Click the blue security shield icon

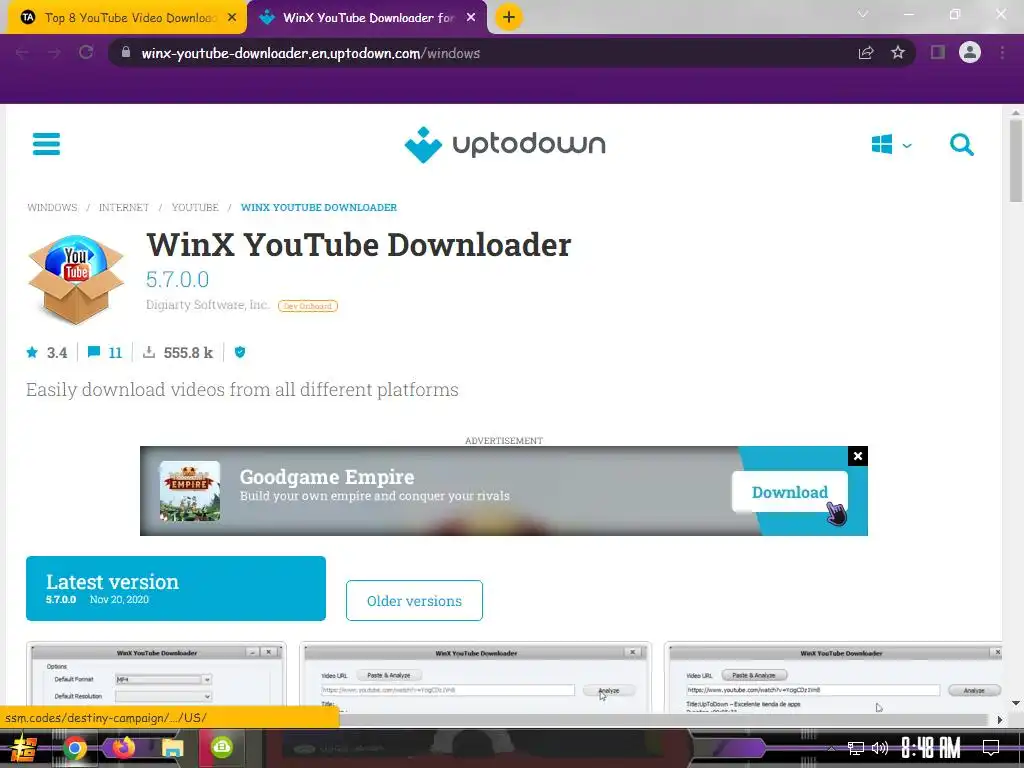click(240, 353)
